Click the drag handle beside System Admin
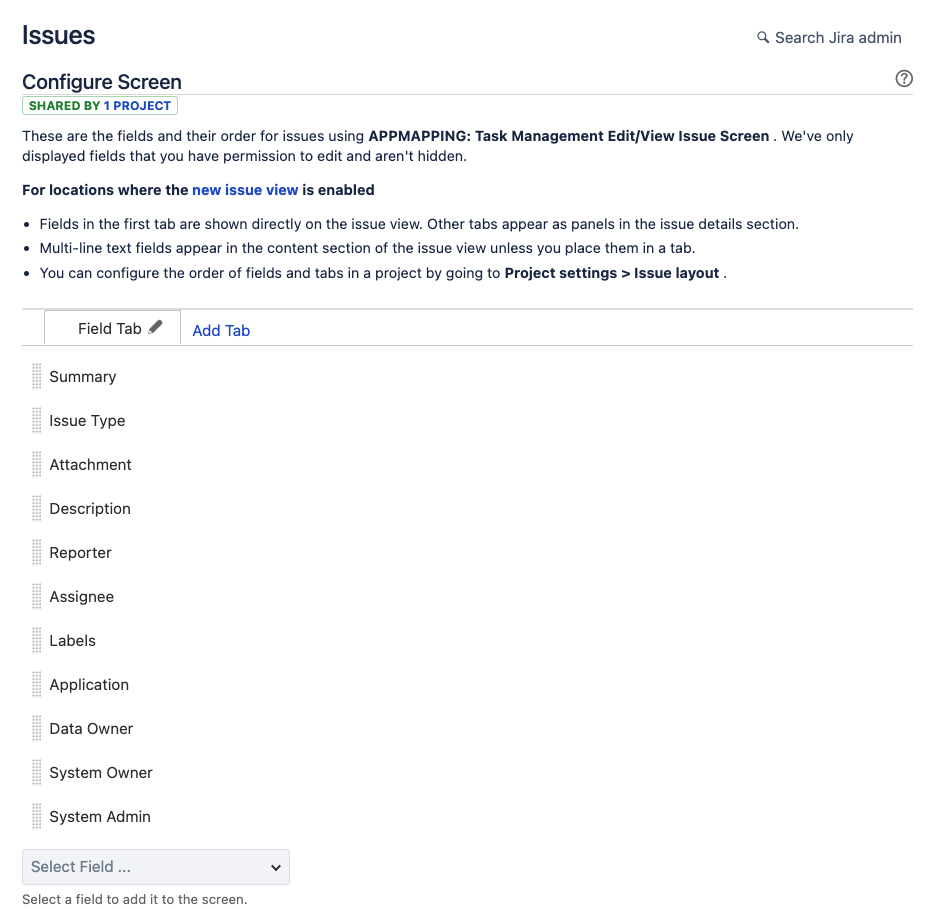The width and height of the screenshot is (931, 909). [x=37, y=816]
